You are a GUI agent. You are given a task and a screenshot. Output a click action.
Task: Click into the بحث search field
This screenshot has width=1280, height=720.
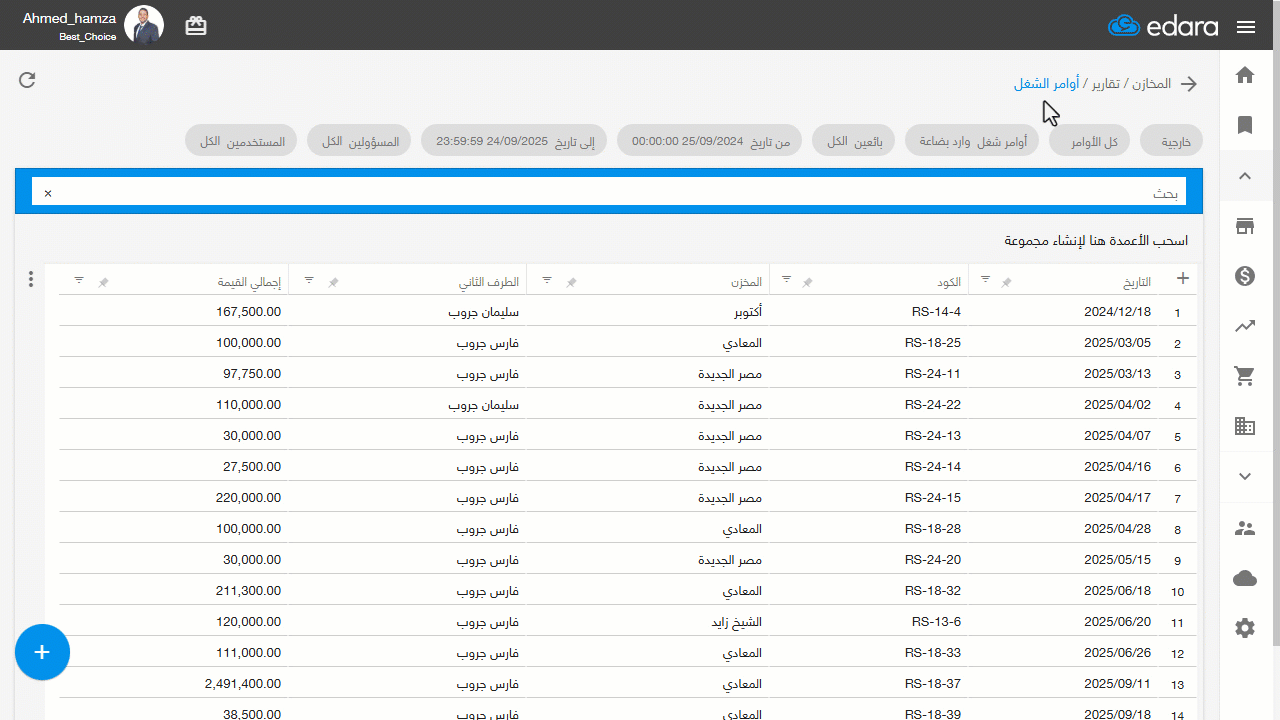[609, 192]
